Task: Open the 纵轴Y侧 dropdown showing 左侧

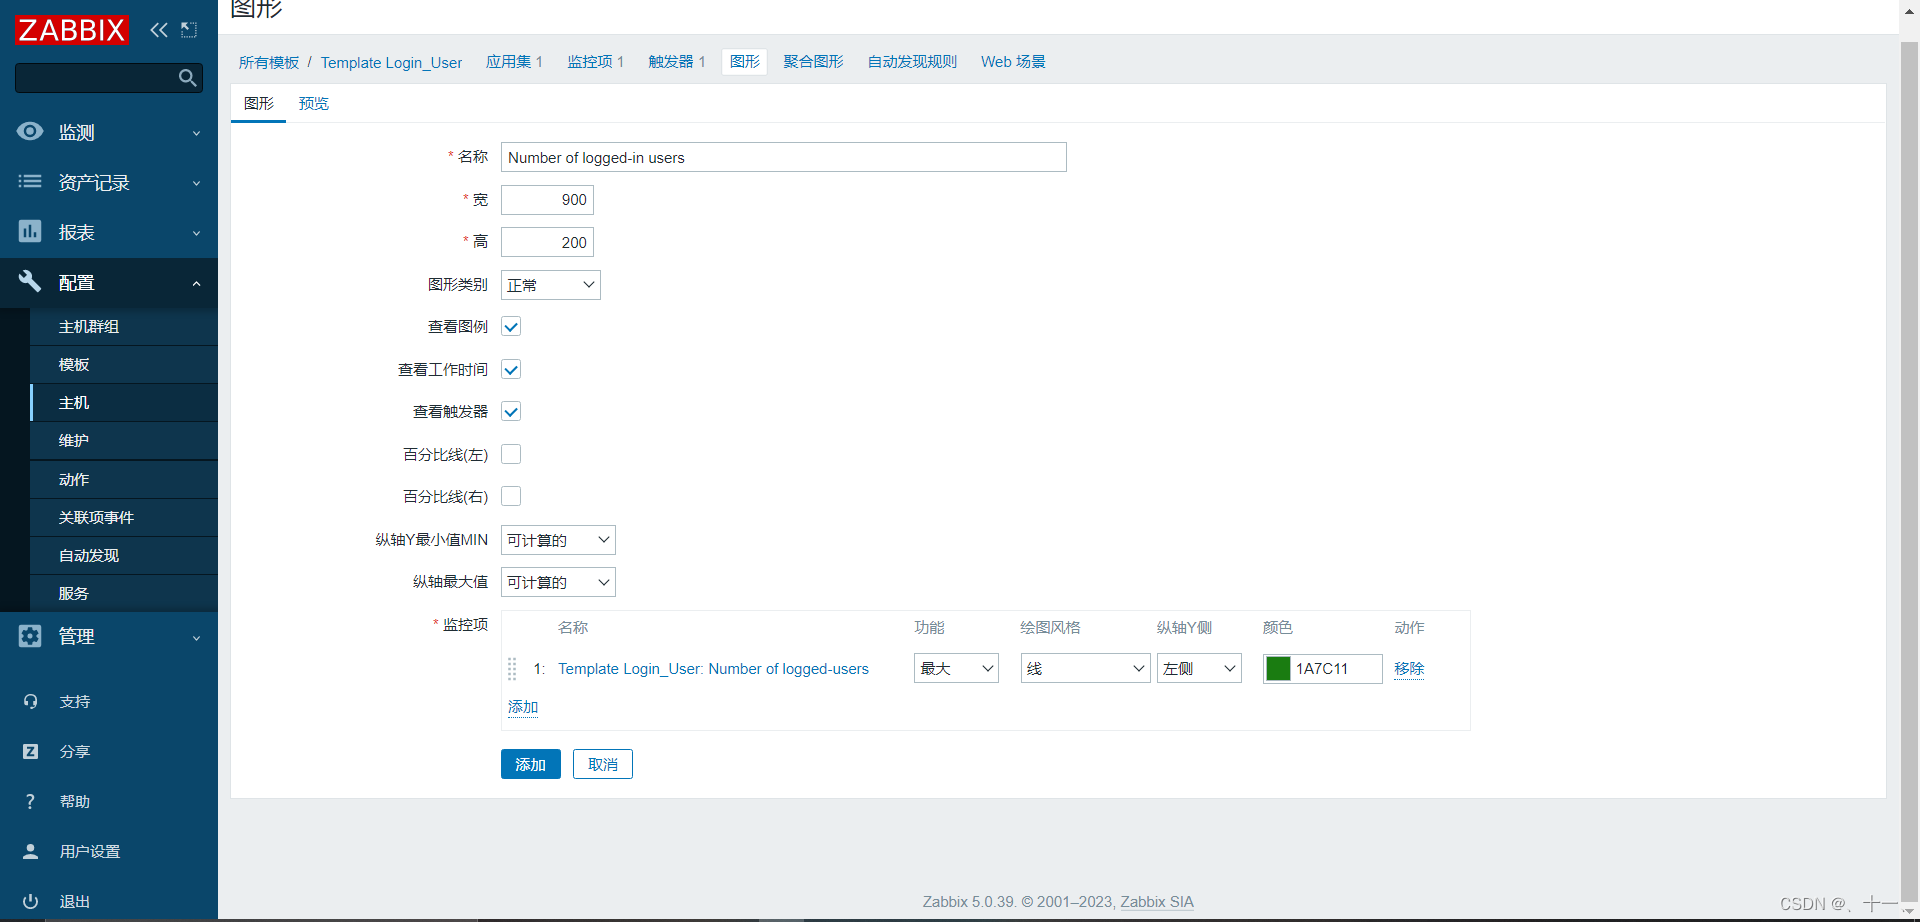Action: pyautogui.click(x=1199, y=668)
